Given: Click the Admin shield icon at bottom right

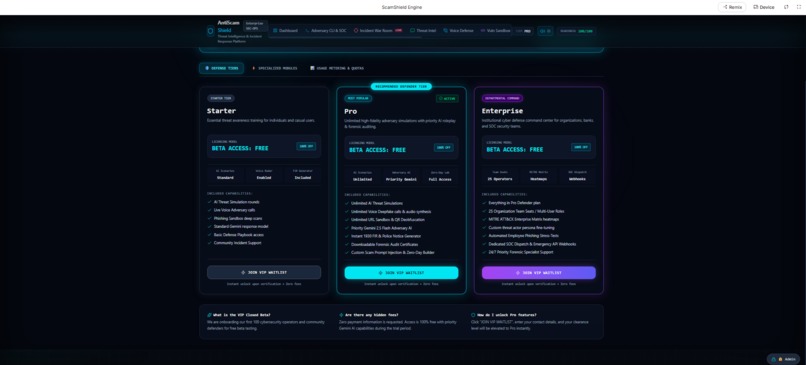Looking at the screenshot, I should coord(774,359).
